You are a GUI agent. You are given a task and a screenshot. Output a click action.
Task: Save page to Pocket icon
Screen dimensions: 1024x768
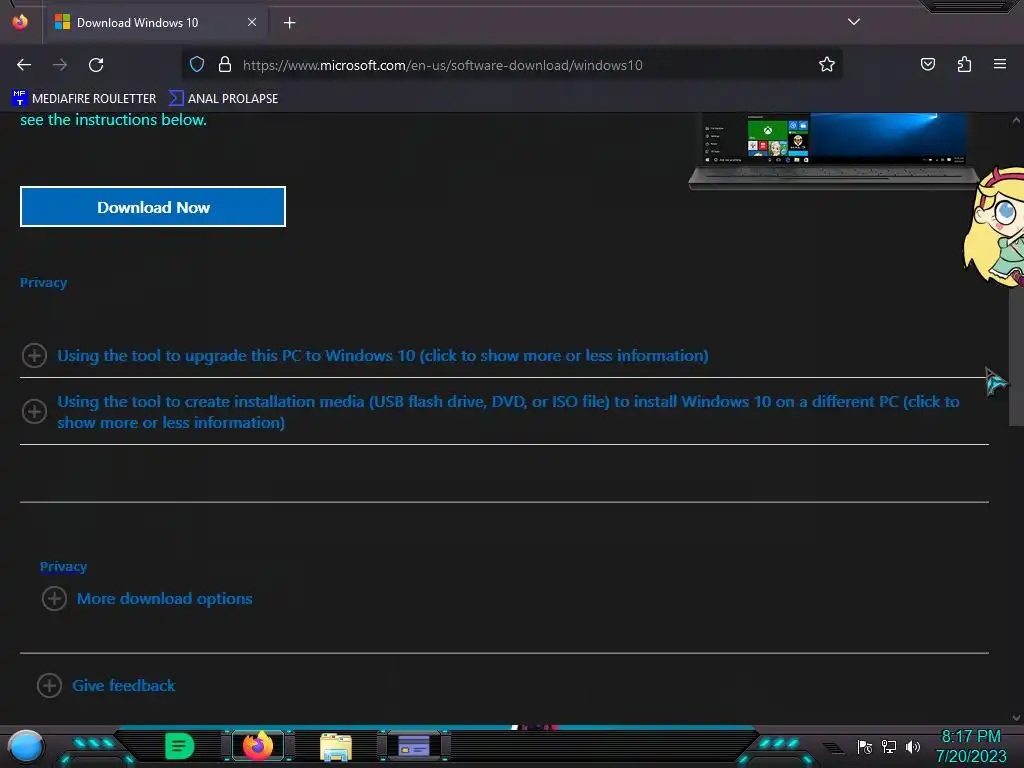coord(927,64)
